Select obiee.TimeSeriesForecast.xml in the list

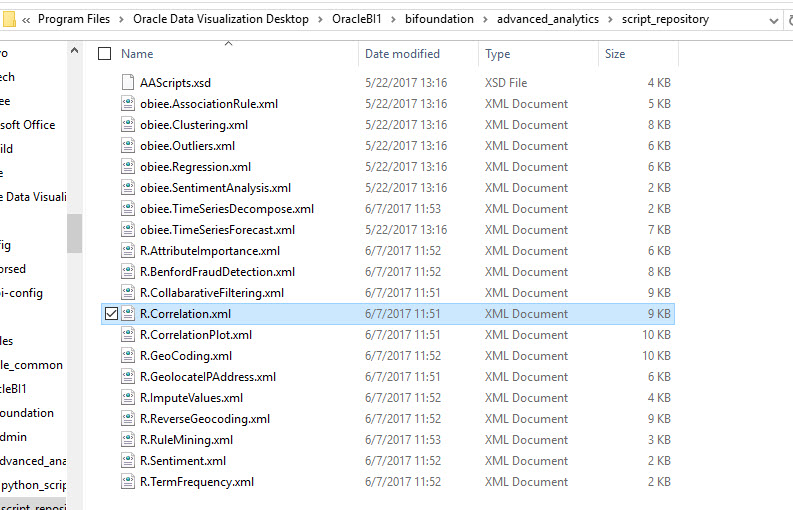click(x=217, y=230)
